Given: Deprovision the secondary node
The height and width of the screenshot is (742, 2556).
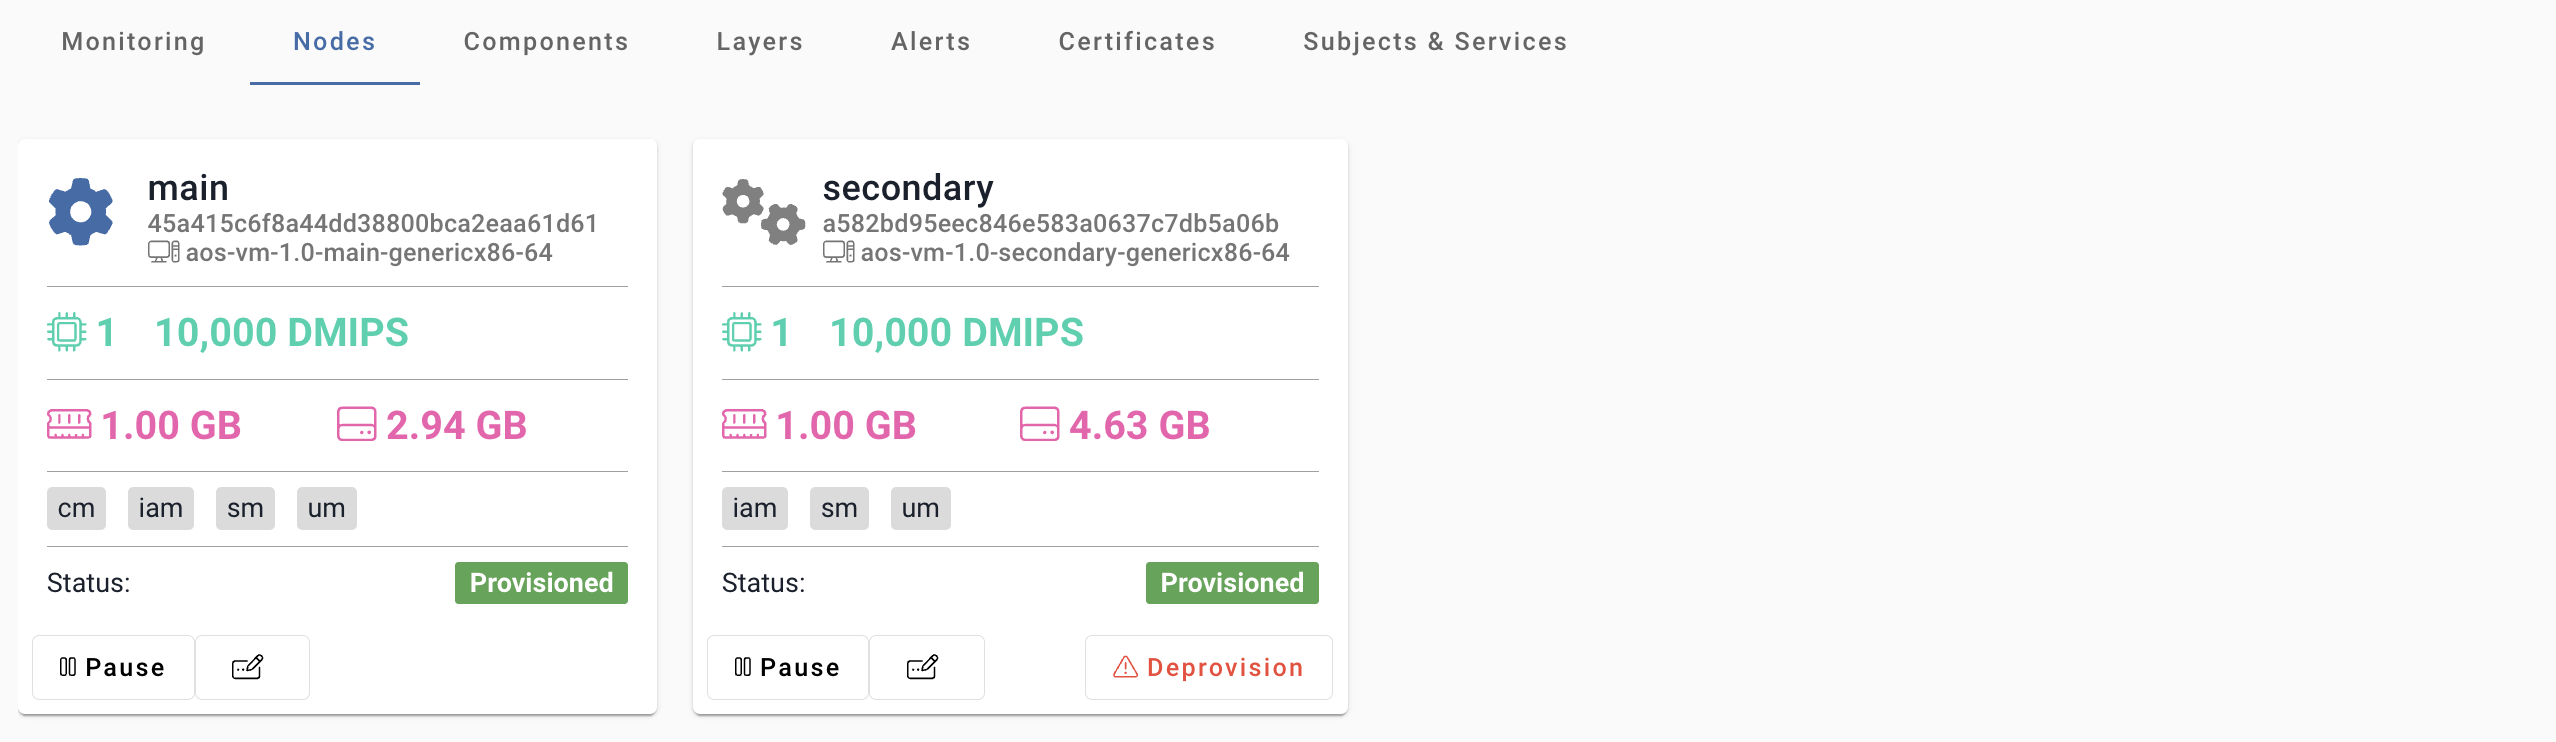Looking at the screenshot, I should pyautogui.click(x=1208, y=667).
